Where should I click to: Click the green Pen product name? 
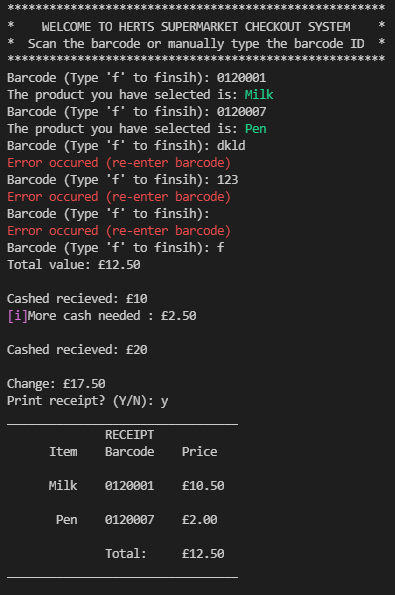[x=255, y=129]
